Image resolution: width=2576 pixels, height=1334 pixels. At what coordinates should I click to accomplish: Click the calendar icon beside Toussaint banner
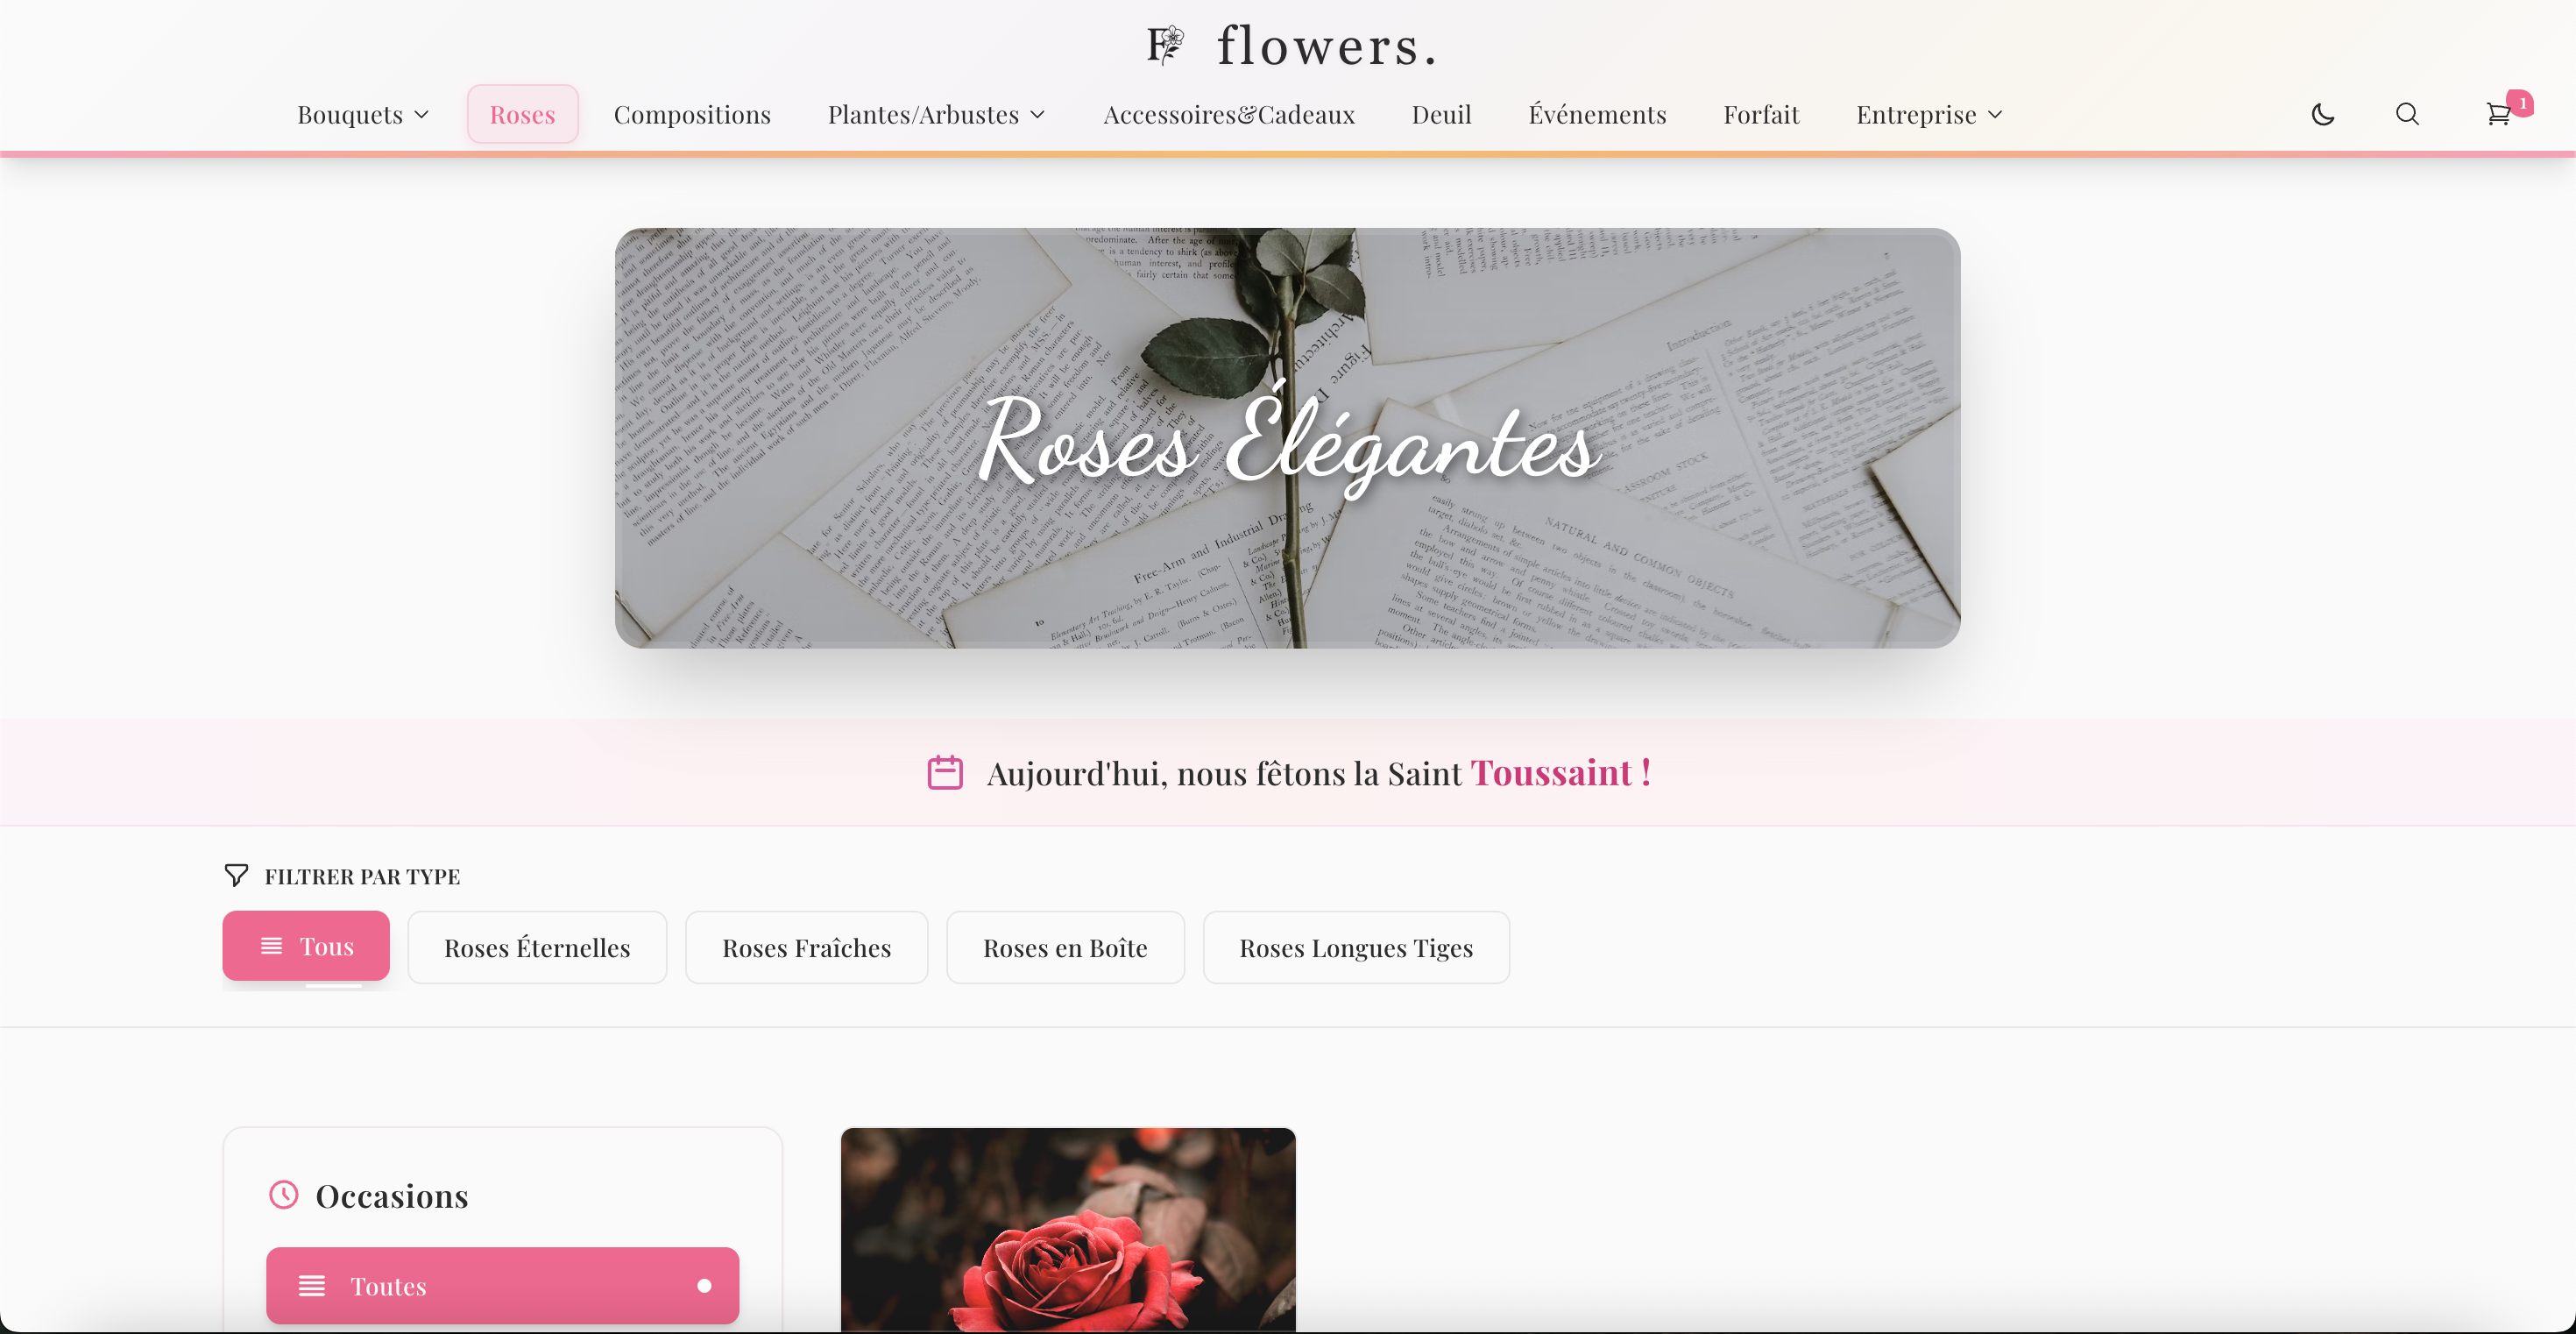pos(945,773)
